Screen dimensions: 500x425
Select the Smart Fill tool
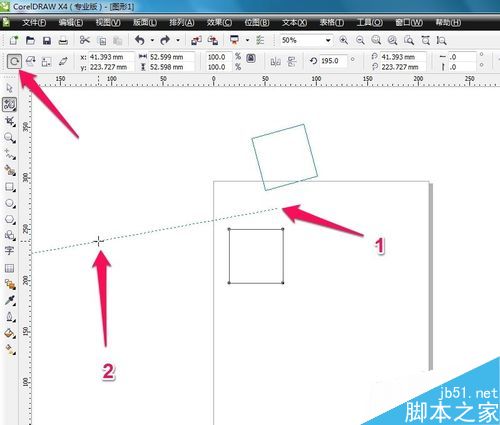coord(10,170)
